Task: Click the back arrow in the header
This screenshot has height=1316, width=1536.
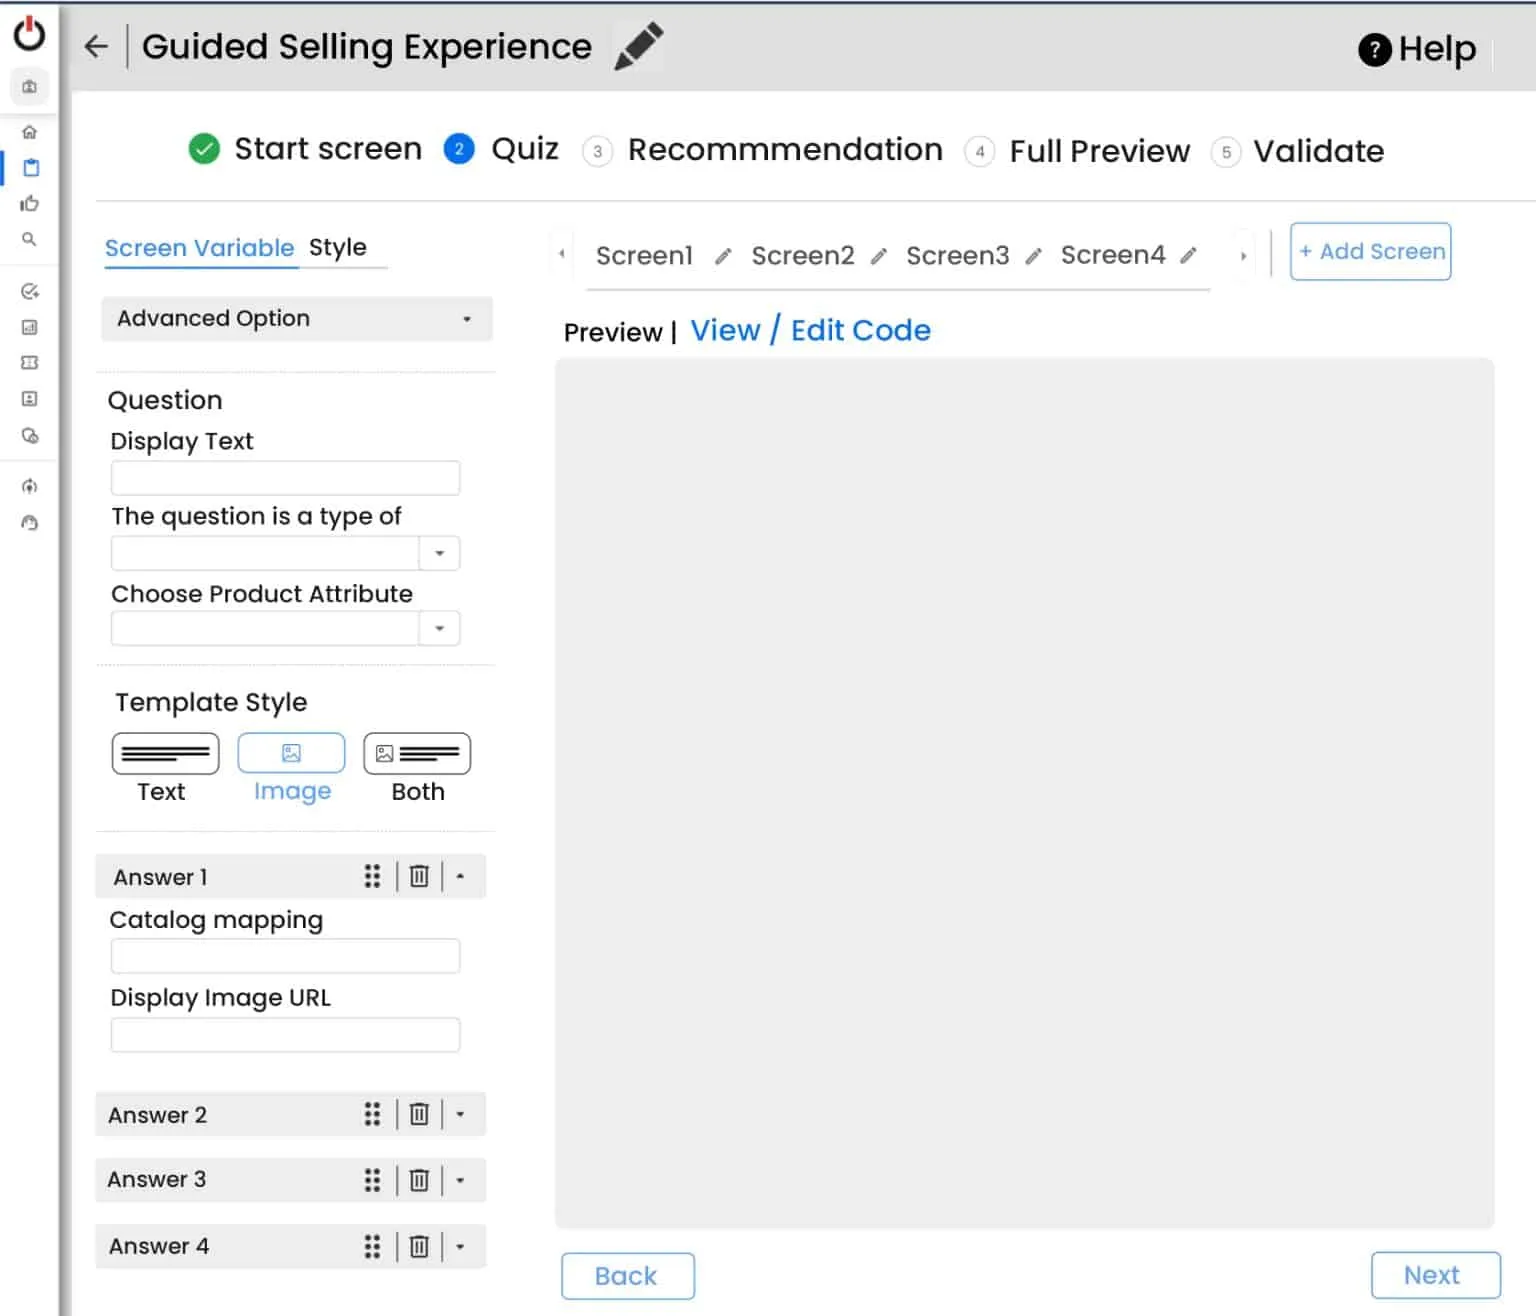Action: point(96,46)
